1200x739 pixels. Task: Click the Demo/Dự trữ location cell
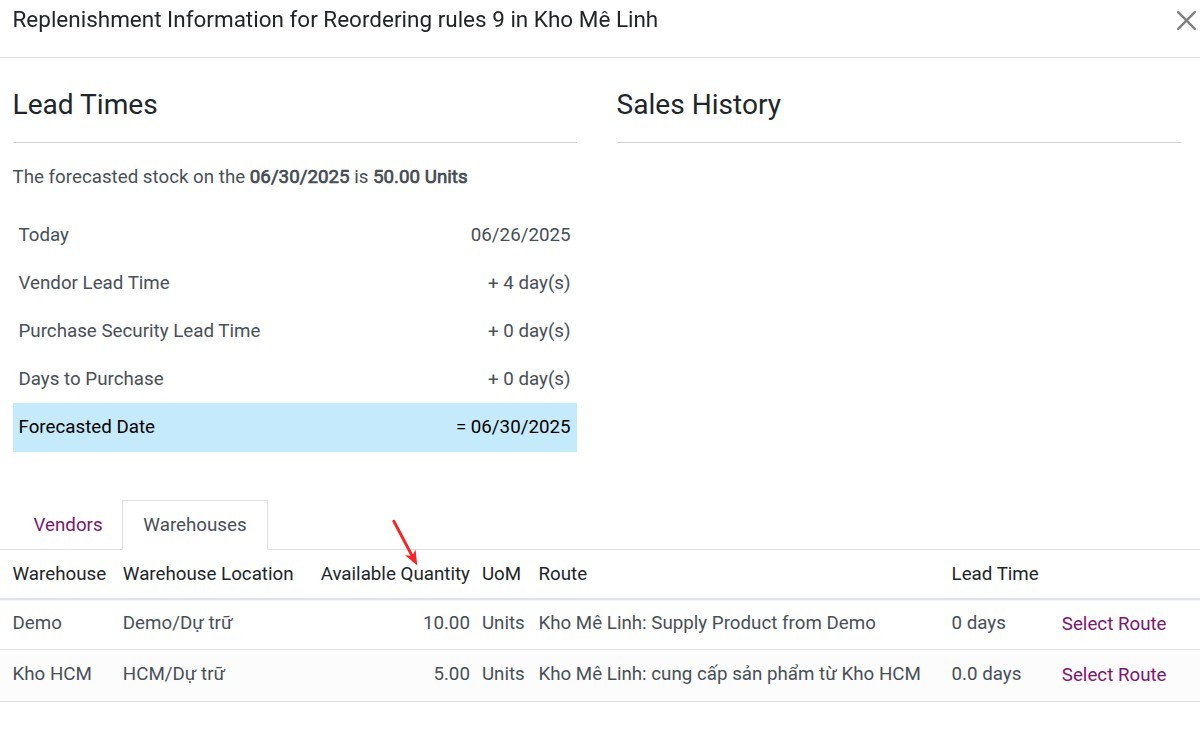click(178, 623)
